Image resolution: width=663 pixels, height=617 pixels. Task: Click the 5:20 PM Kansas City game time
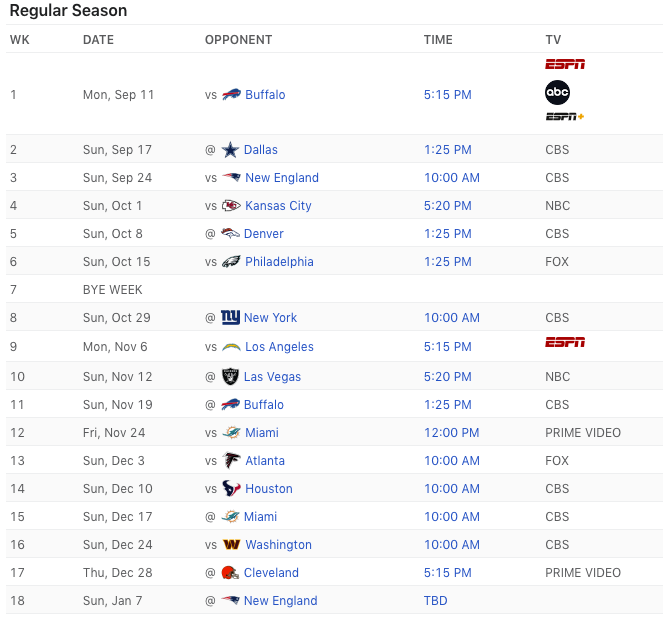(448, 206)
